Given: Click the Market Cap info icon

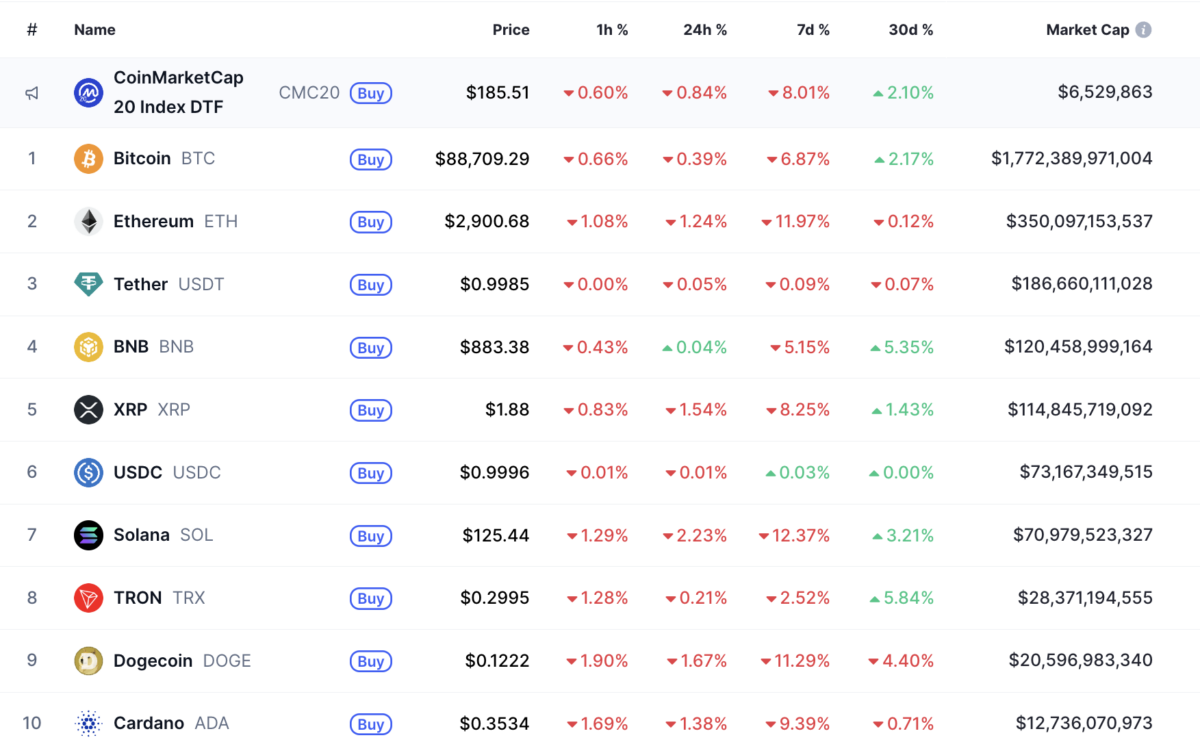Looking at the screenshot, I should [1143, 30].
